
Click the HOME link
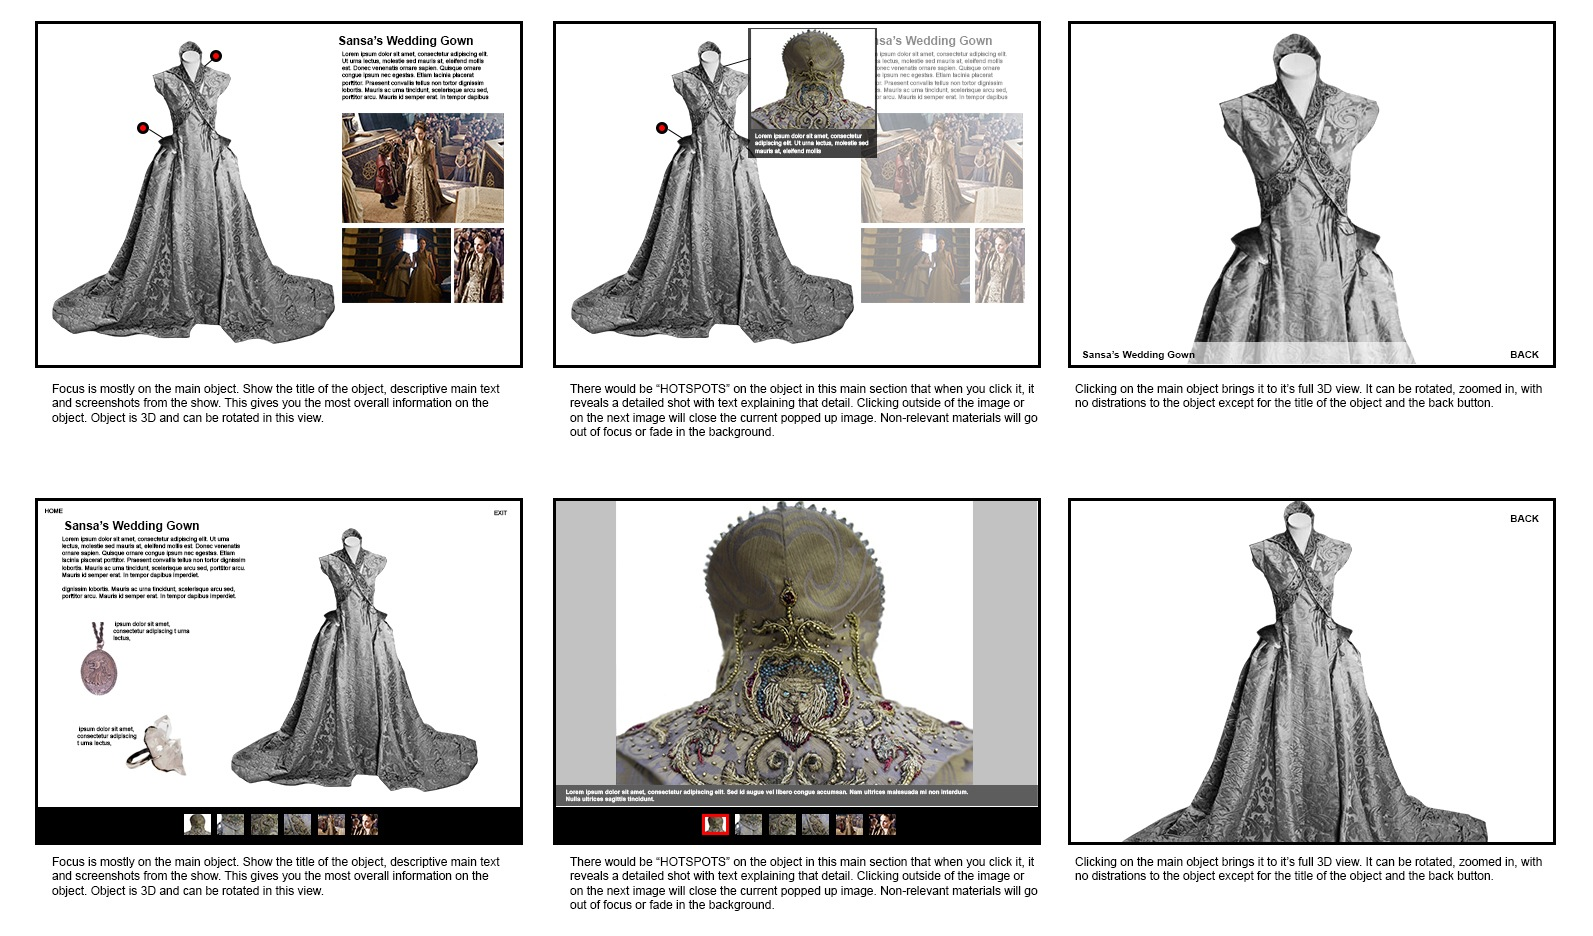(x=54, y=511)
